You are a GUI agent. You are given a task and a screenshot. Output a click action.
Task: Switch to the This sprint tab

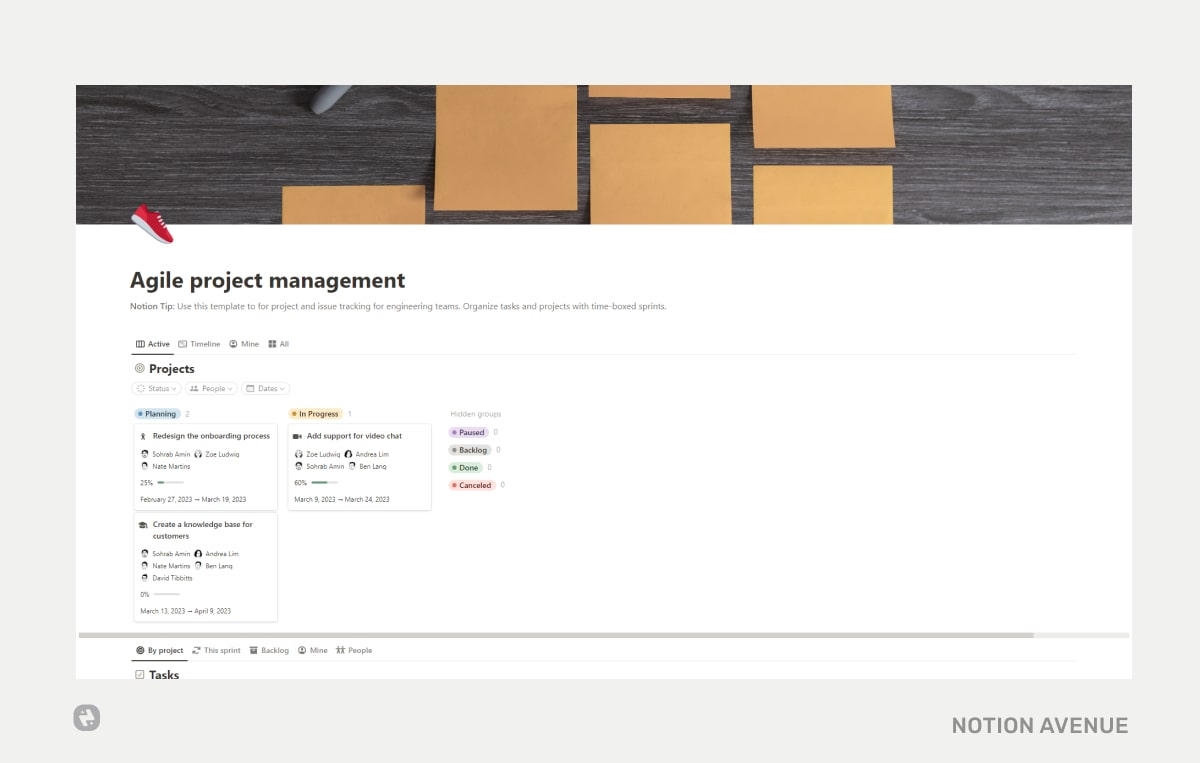pos(216,650)
